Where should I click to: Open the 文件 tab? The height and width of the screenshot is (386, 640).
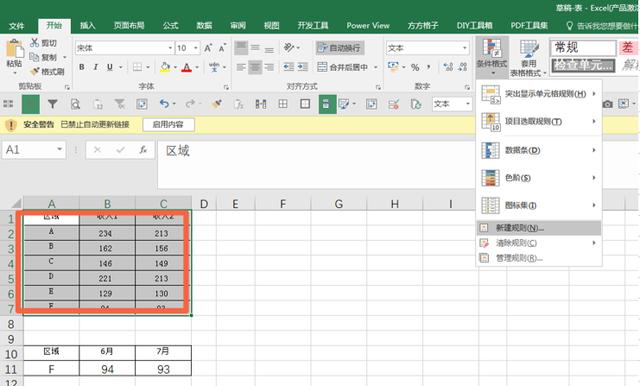tap(16, 26)
